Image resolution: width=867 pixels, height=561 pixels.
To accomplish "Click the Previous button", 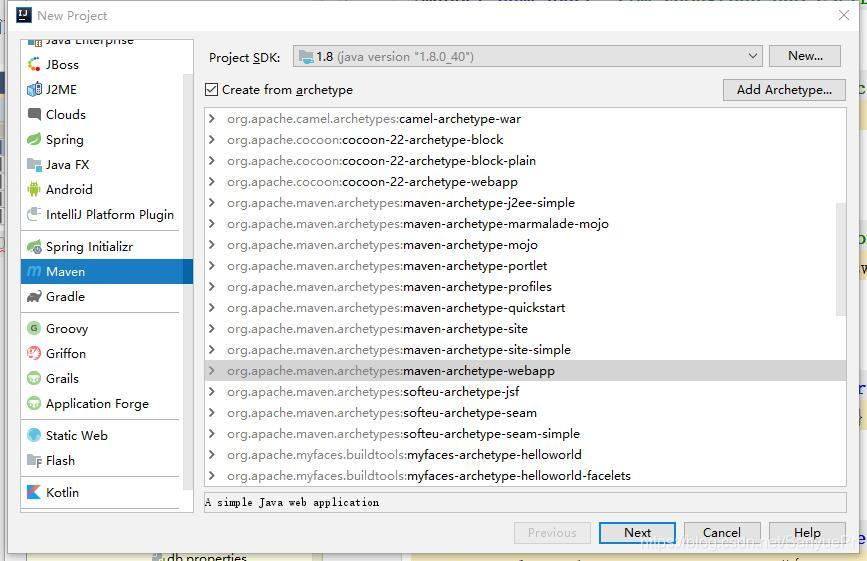I will click(552, 533).
